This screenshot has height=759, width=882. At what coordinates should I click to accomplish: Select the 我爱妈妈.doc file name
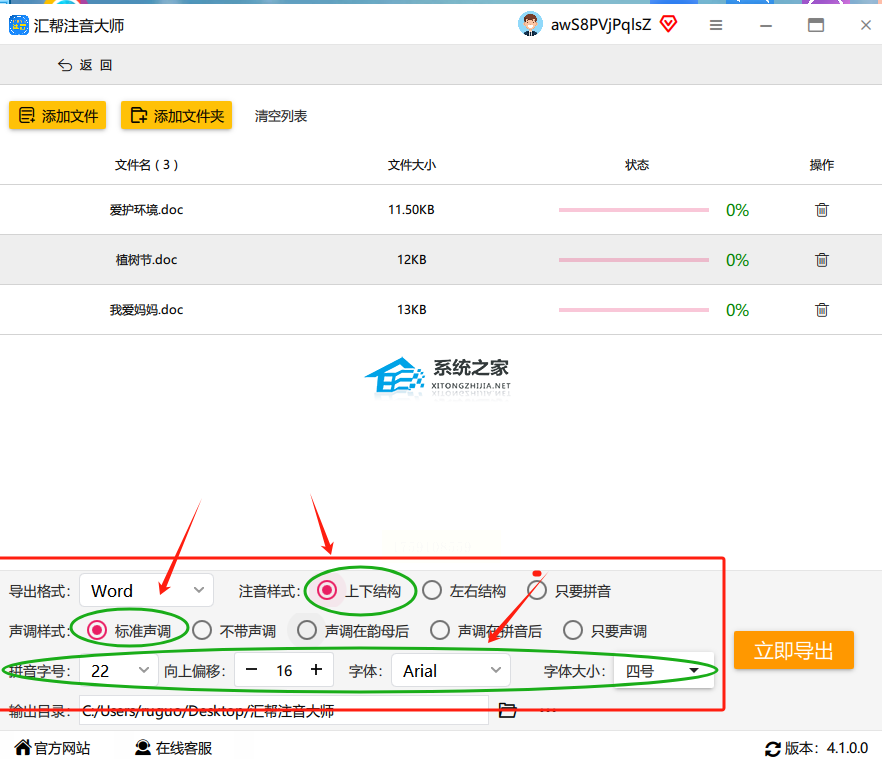click(x=146, y=310)
